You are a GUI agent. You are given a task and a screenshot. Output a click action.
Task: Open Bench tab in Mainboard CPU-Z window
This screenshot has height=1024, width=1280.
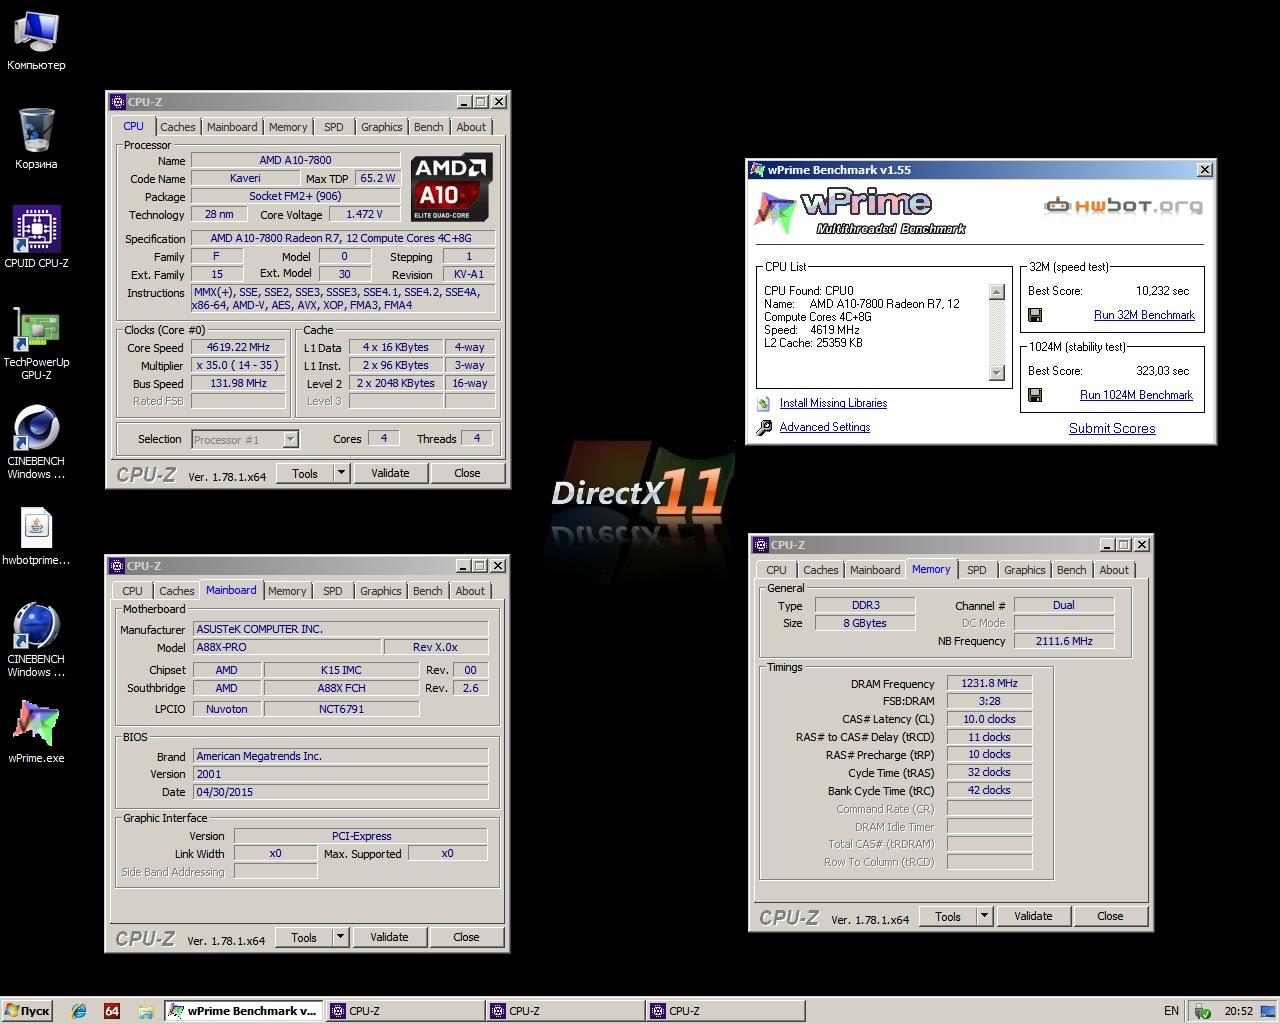[428, 591]
